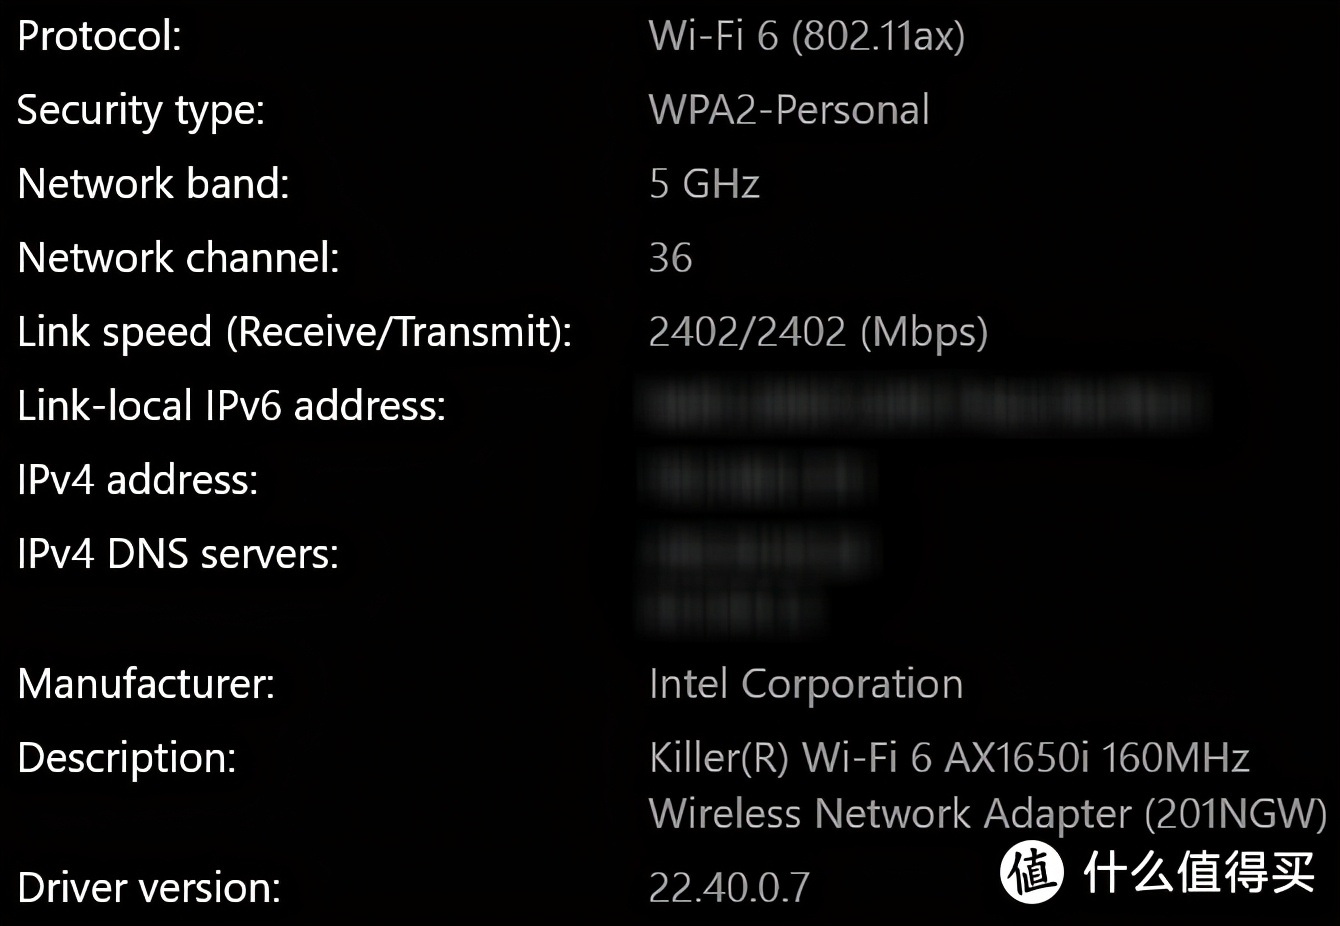Click the first blurred IPv4 DNS server entry

[x=757, y=552]
